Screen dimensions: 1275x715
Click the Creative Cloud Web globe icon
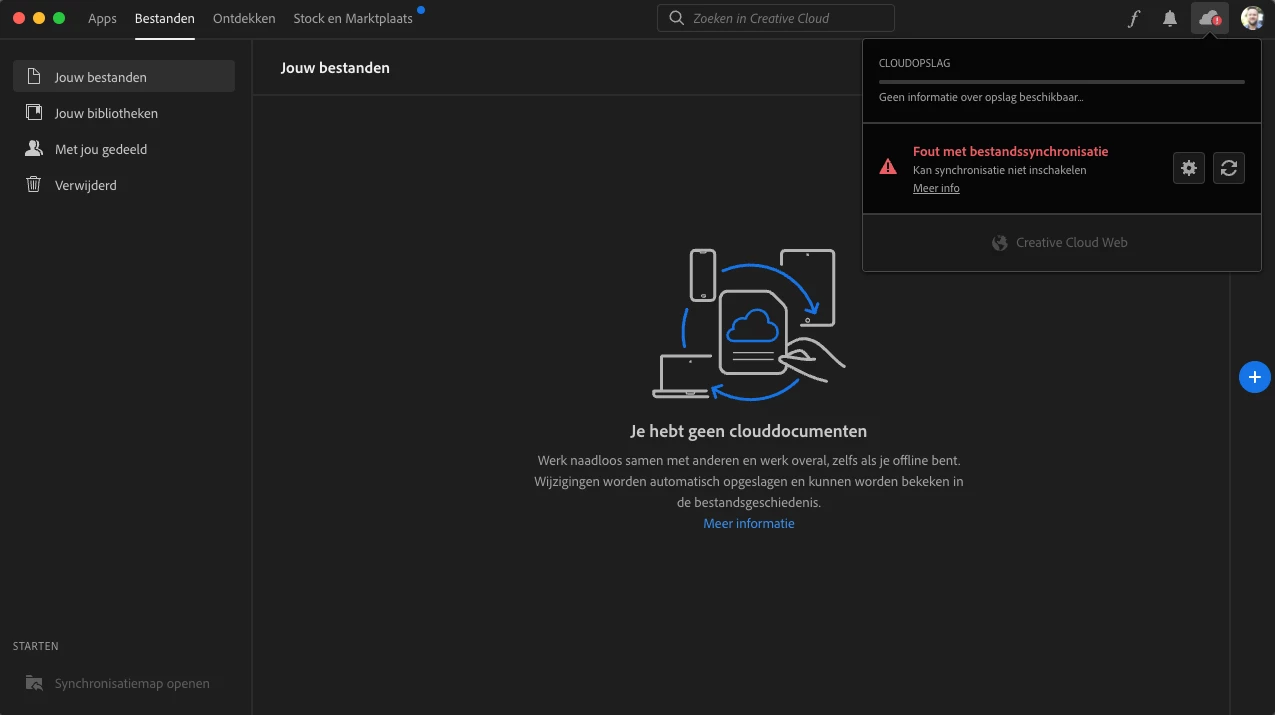[x=999, y=242]
